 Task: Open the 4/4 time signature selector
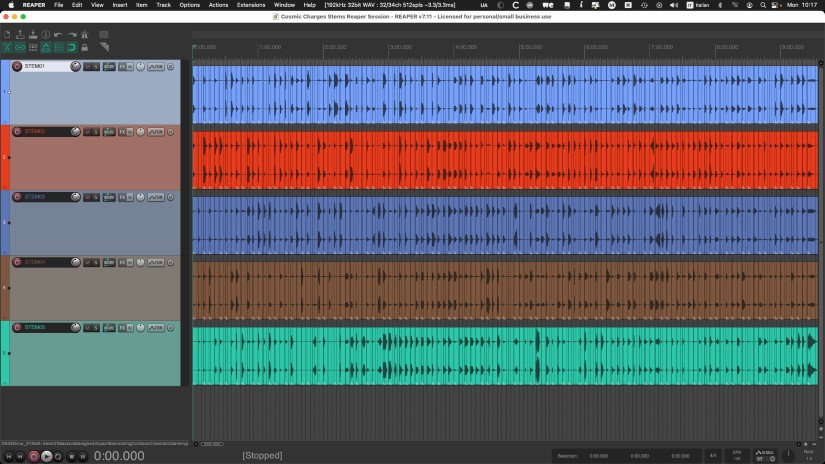click(713, 456)
